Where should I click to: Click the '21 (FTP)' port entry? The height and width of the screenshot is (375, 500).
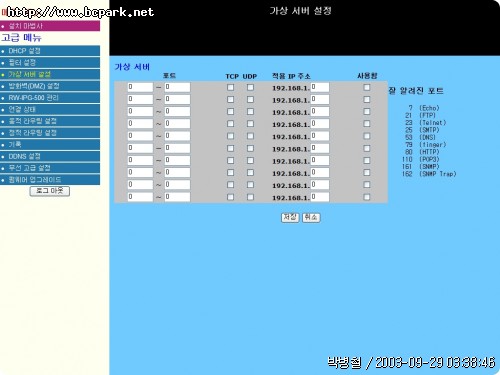420,115
